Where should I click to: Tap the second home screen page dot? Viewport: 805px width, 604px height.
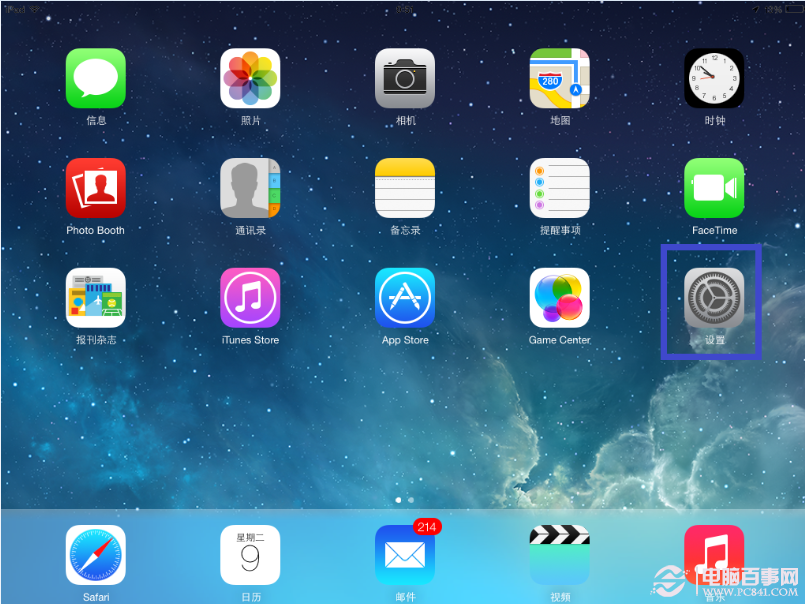[x=411, y=500]
